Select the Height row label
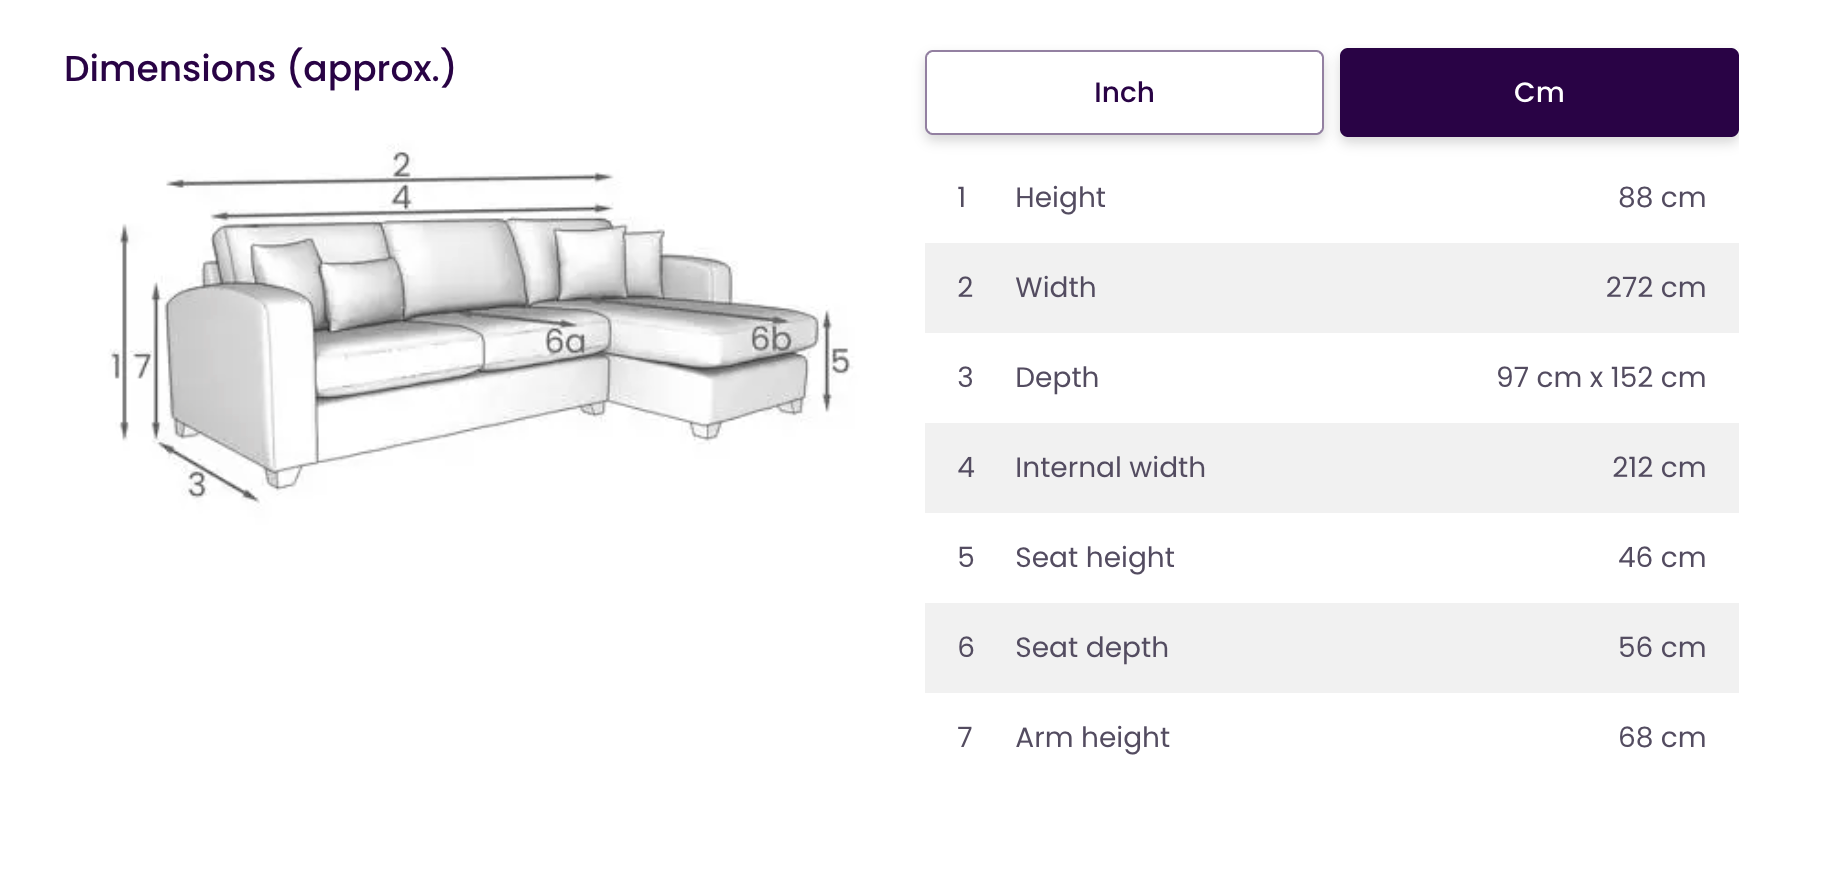The height and width of the screenshot is (884, 1822). pyautogui.click(x=1060, y=198)
